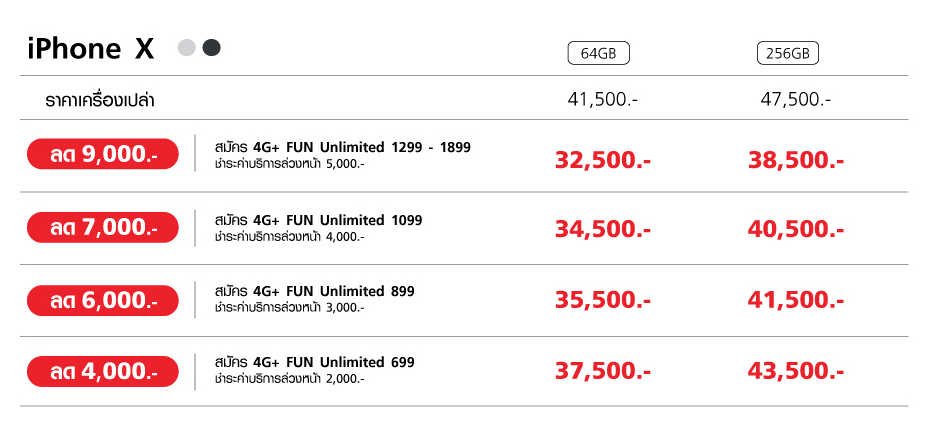Select the 32,500.- price for 64GB
Image resolution: width=936 pixels, height=431 pixels.
(603, 160)
